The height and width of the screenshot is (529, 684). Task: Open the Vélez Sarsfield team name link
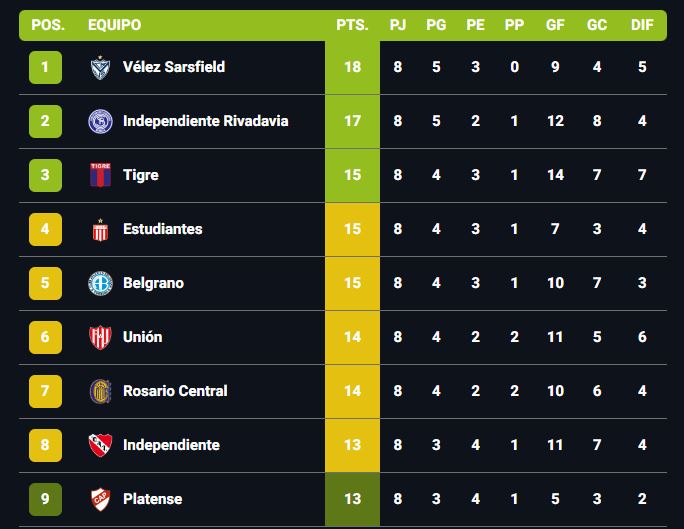(x=173, y=67)
